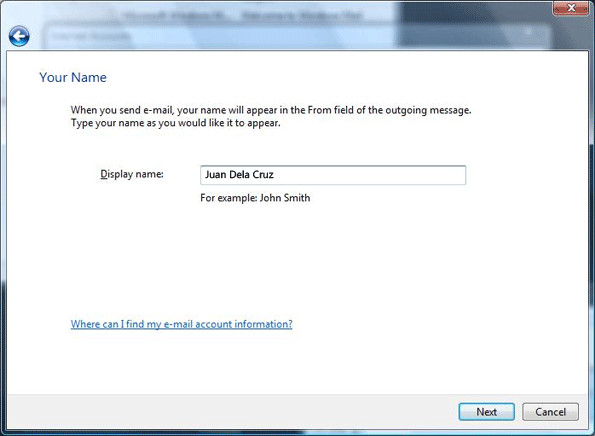The width and height of the screenshot is (595, 436).
Task: Open the e-mail account information help link
Action: tap(181, 324)
